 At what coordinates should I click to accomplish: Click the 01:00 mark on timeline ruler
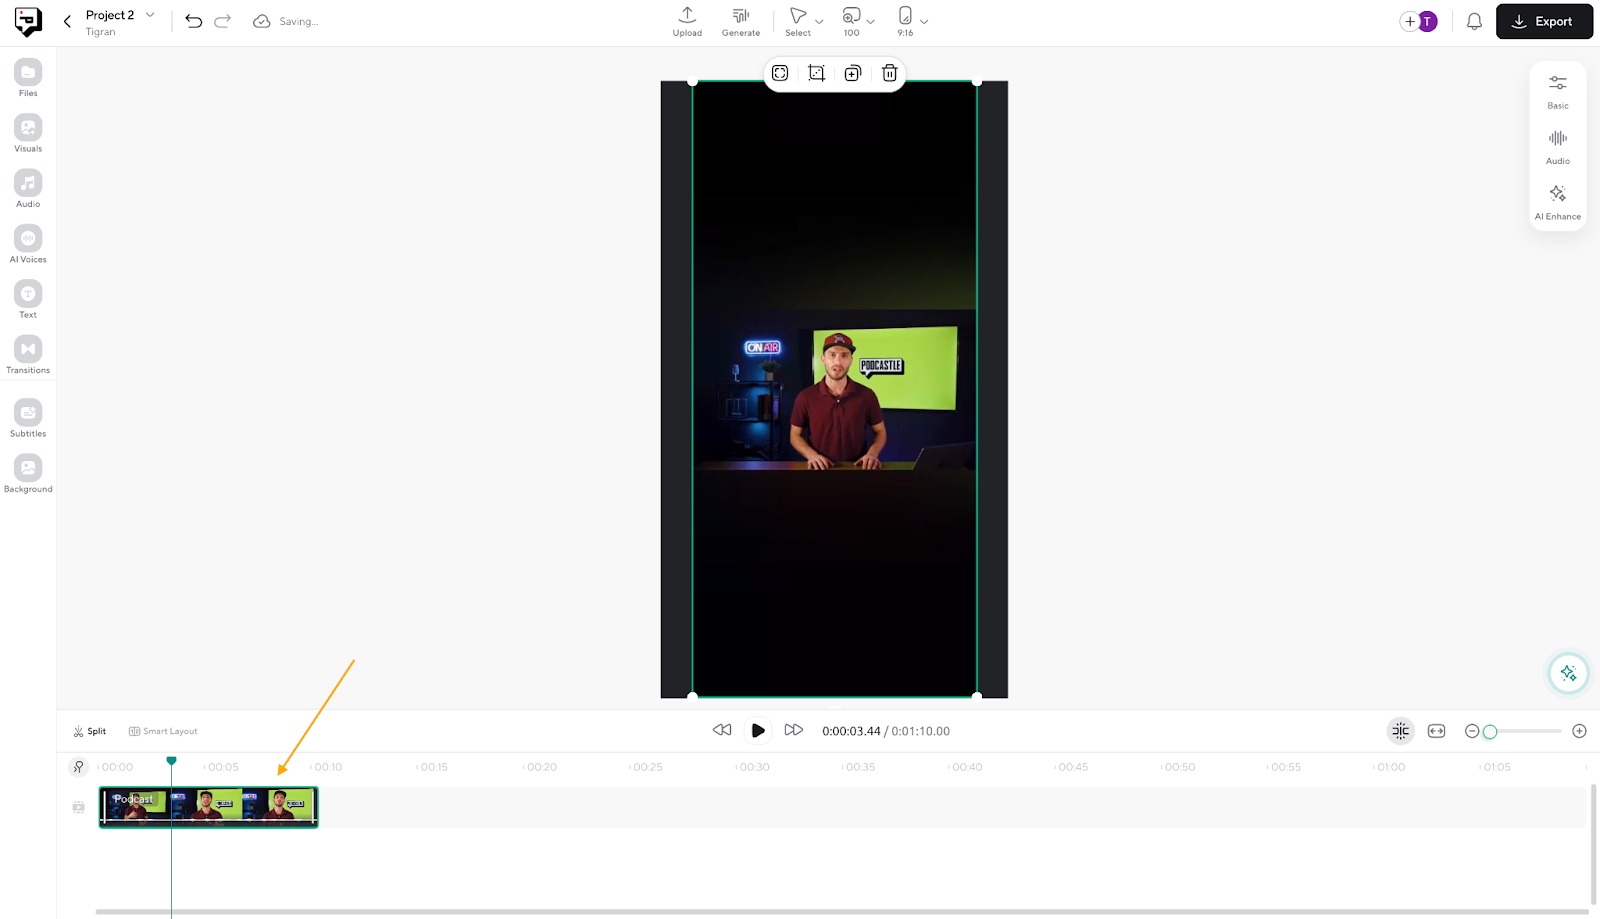coord(1390,767)
